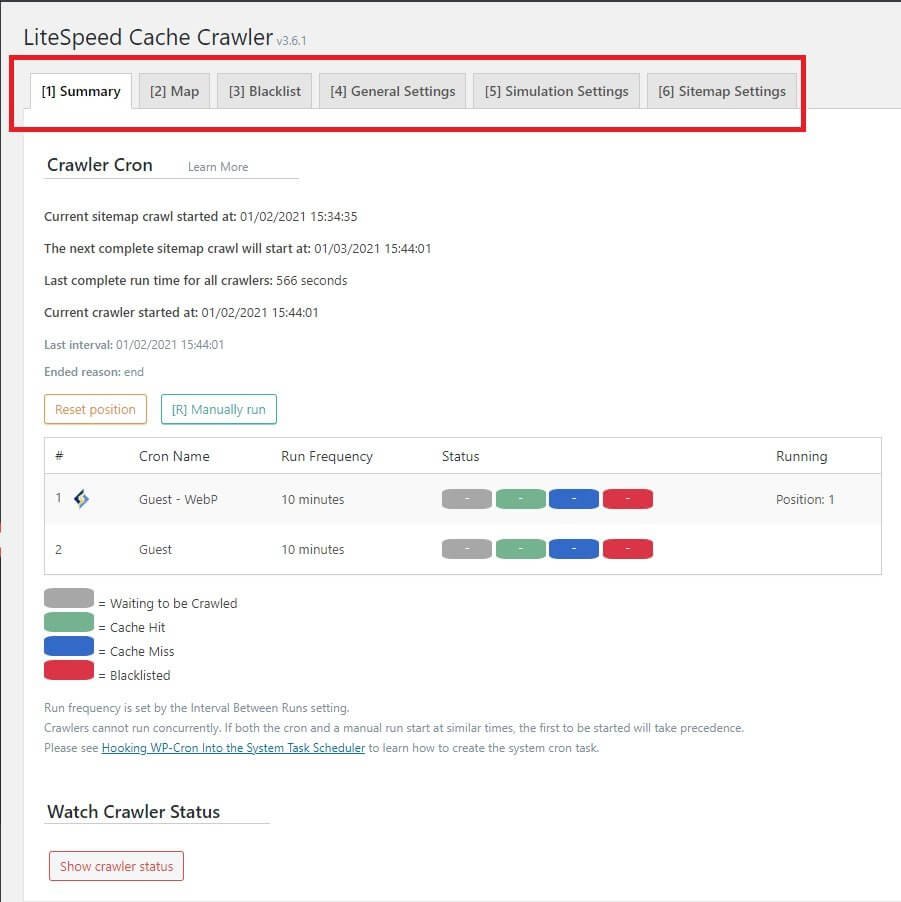Click the LiteSpeed Cache Crawler page title
The height and width of the screenshot is (902, 901).
click(x=148, y=37)
